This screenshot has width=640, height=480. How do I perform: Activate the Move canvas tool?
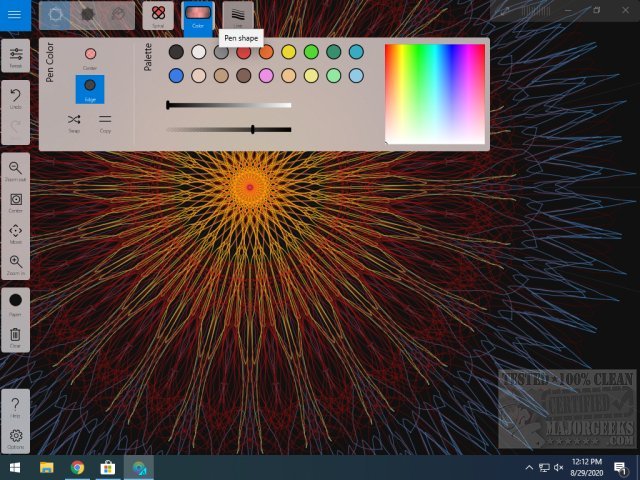(16, 233)
